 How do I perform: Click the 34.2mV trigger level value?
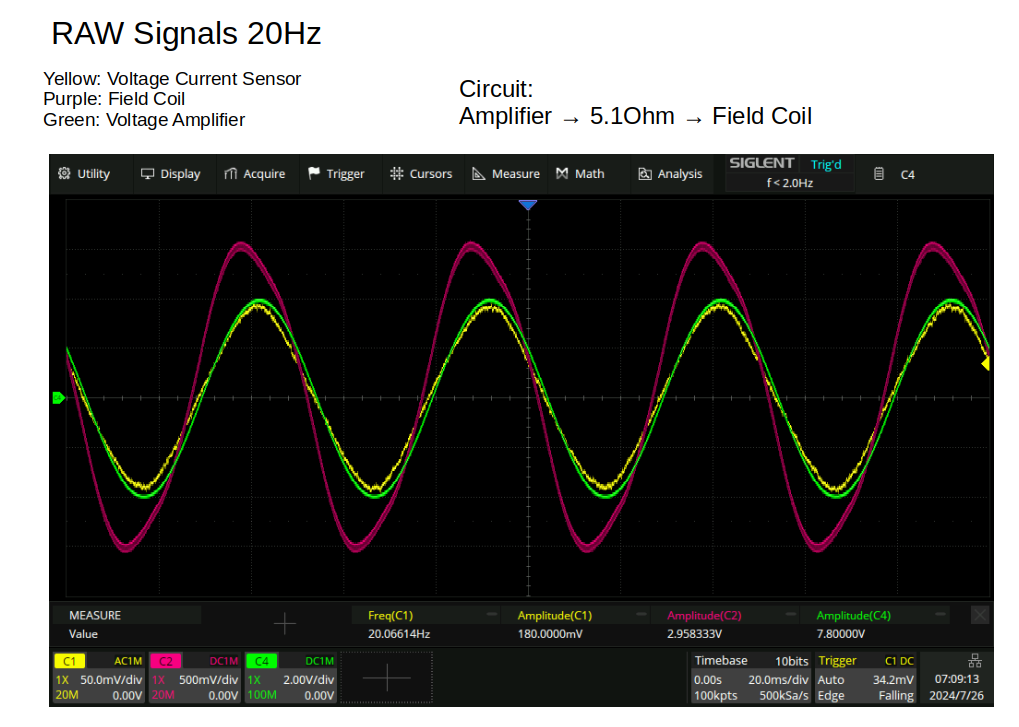pos(893,680)
